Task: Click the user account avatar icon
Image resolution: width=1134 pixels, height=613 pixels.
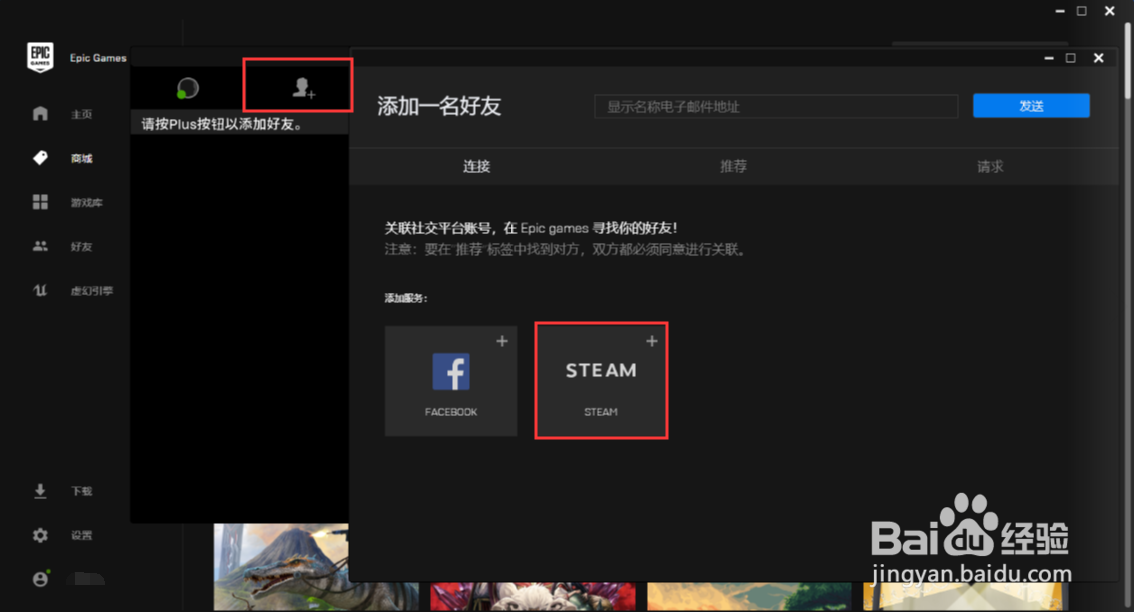Action: (x=40, y=578)
